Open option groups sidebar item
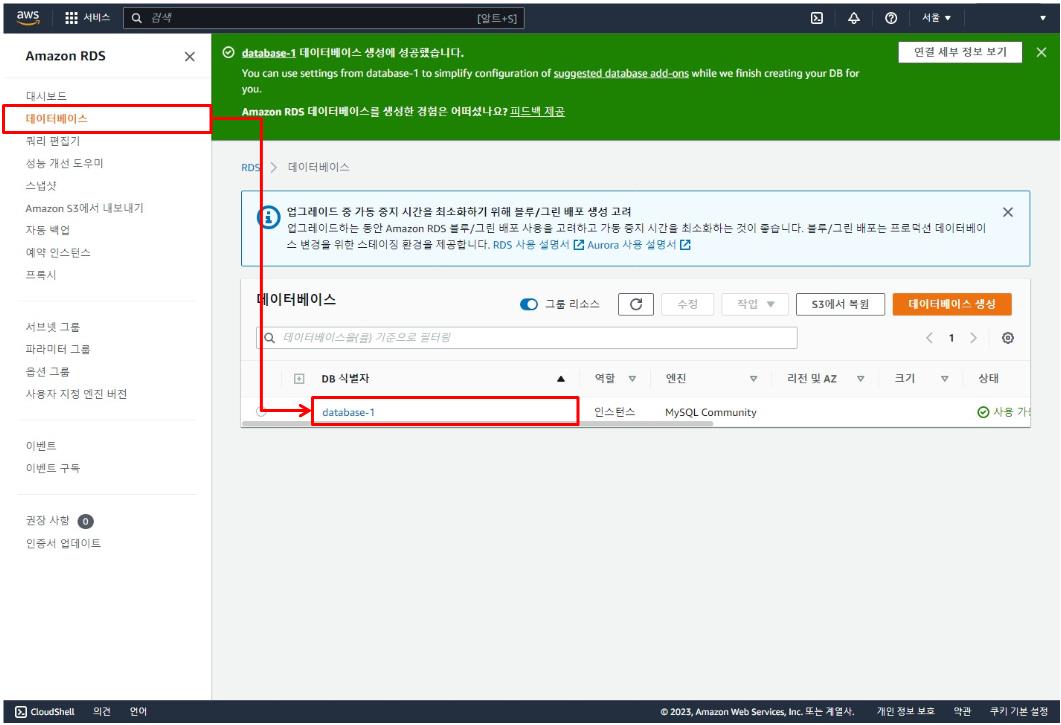Viewport: 1061px width, 725px height. [x=47, y=372]
